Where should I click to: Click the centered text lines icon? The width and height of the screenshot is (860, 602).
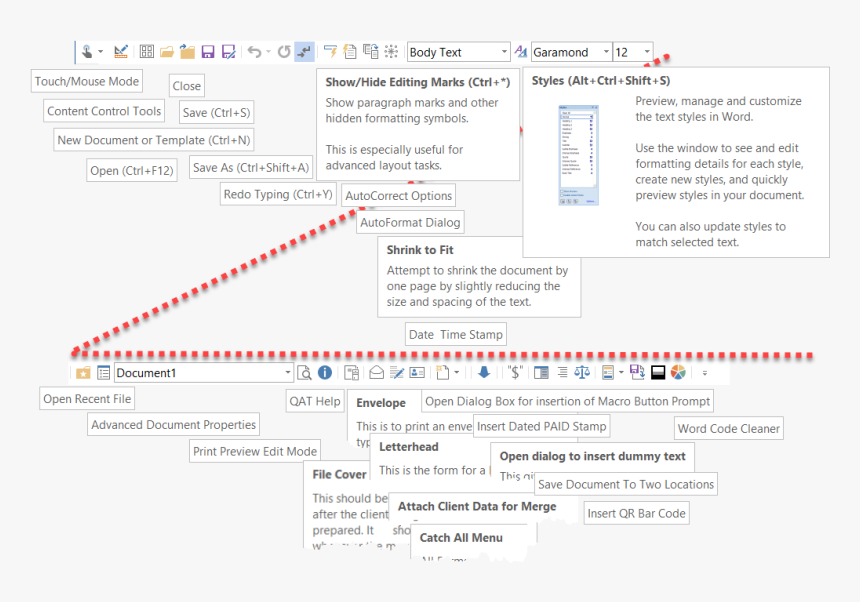point(562,373)
